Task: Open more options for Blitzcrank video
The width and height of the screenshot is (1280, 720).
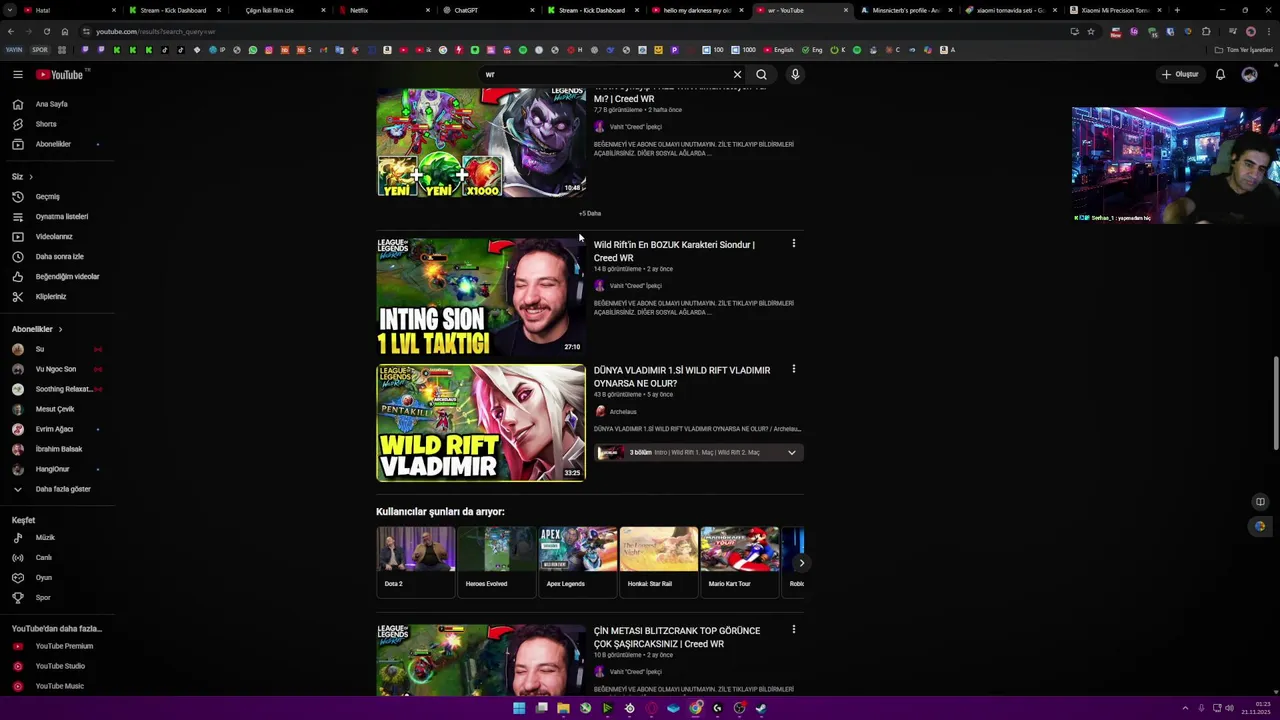Action: click(x=794, y=629)
